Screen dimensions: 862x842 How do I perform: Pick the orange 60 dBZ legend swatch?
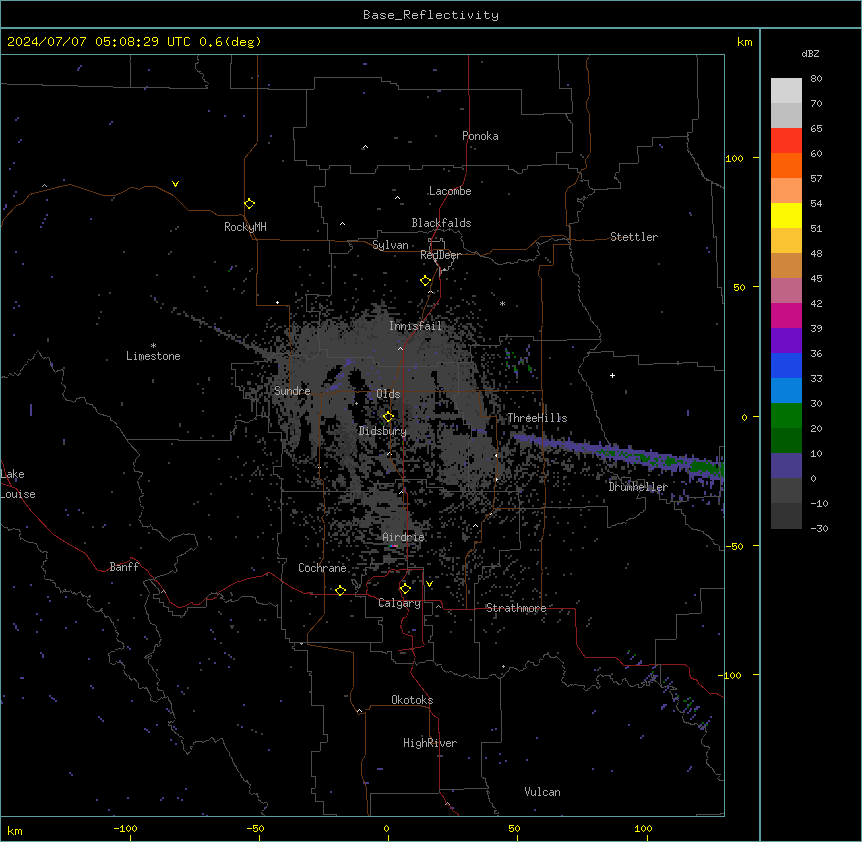[786, 165]
